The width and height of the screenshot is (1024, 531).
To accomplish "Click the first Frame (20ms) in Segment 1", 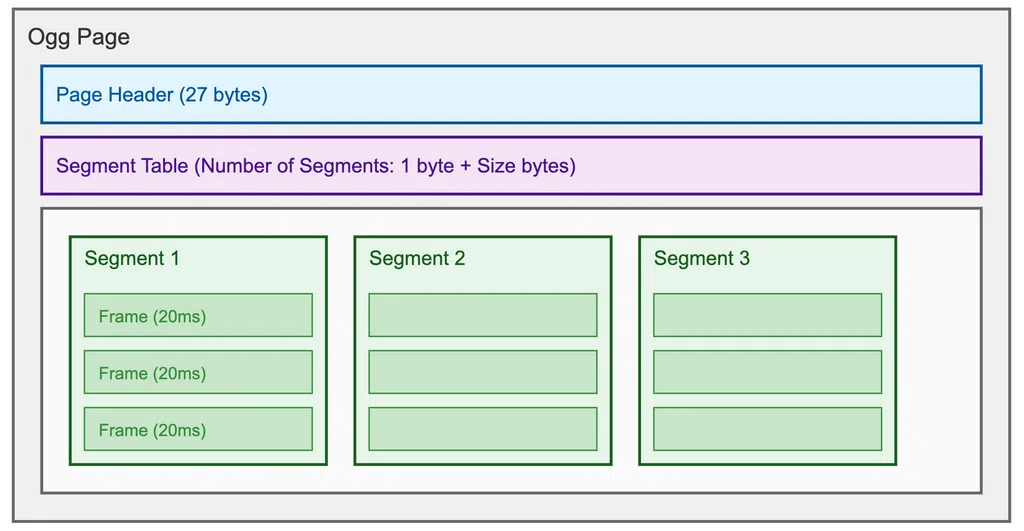I will pyautogui.click(x=198, y=316).
